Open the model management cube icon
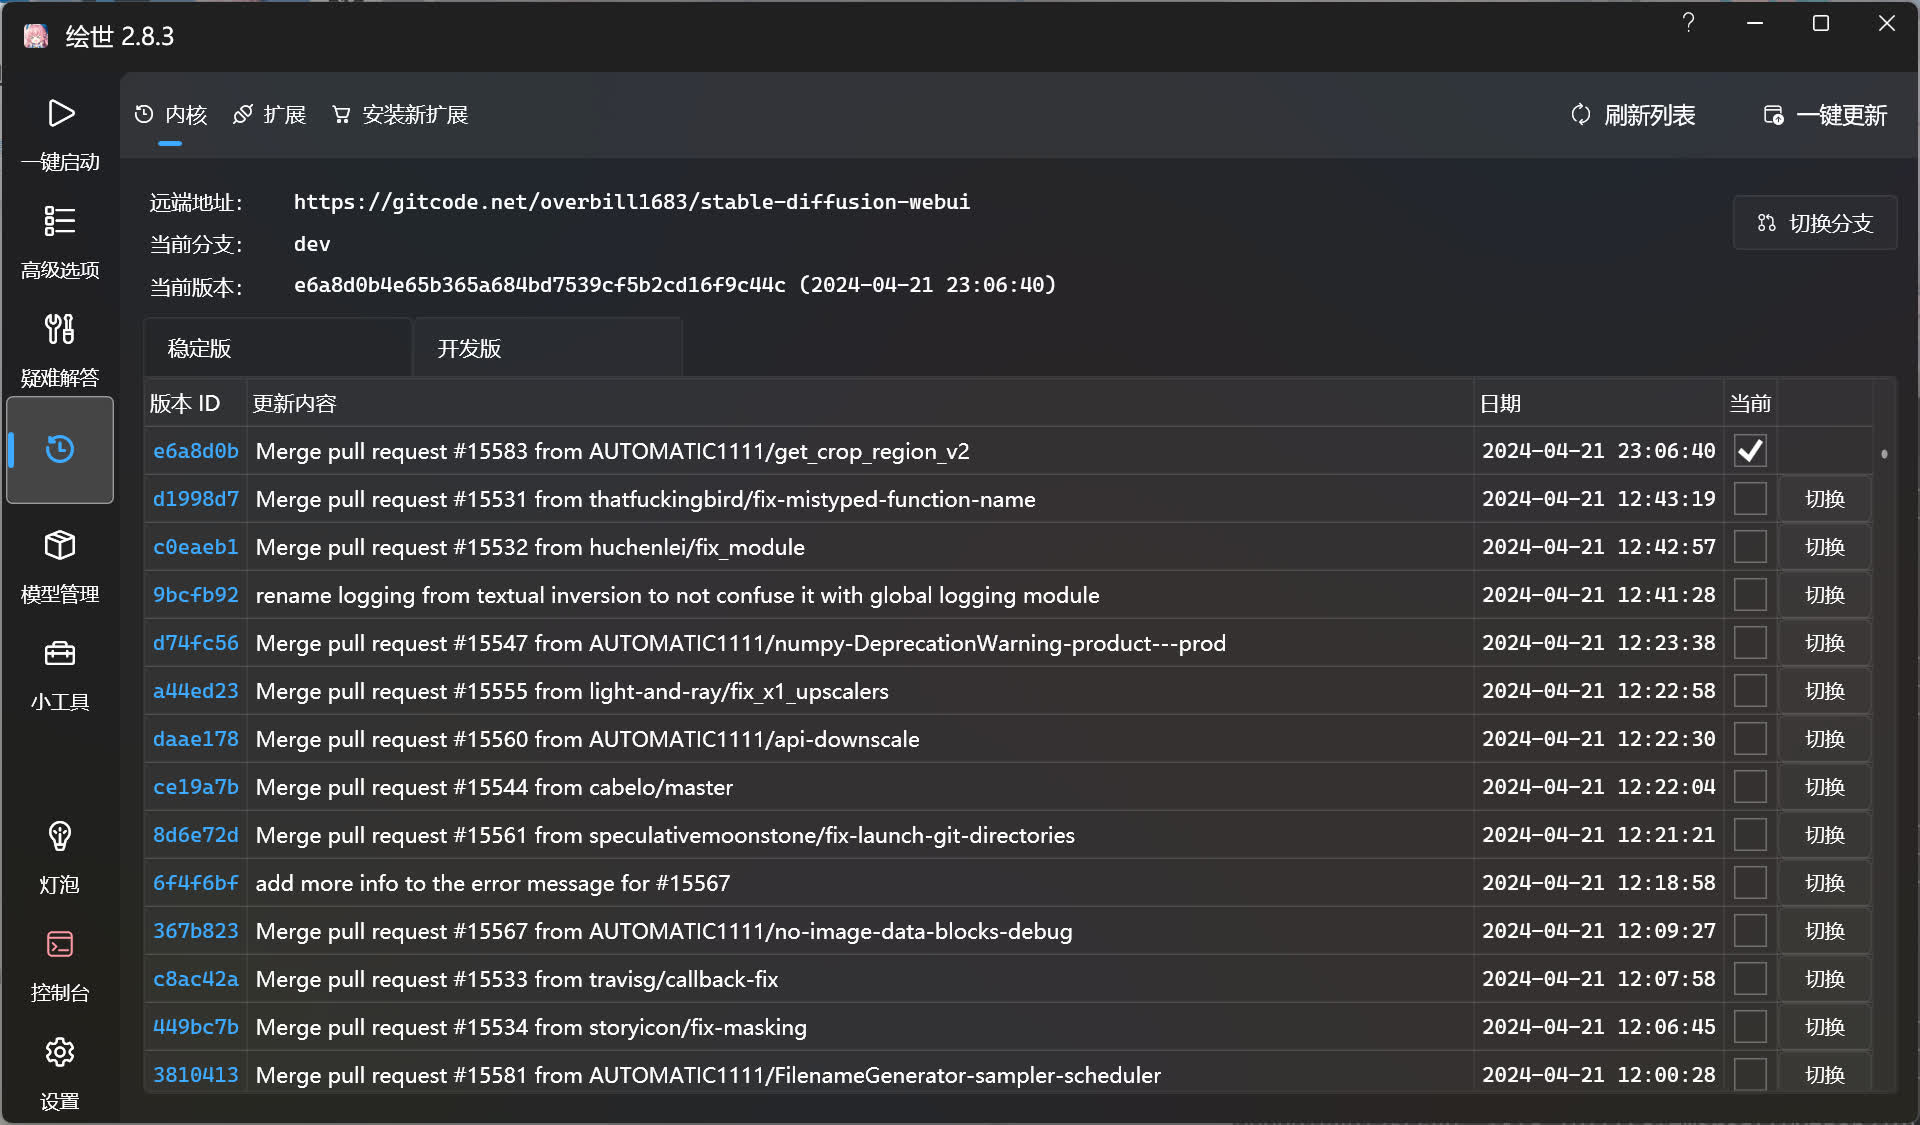The width and height of the screenshot is (1920, 1125). pos(60,545)
